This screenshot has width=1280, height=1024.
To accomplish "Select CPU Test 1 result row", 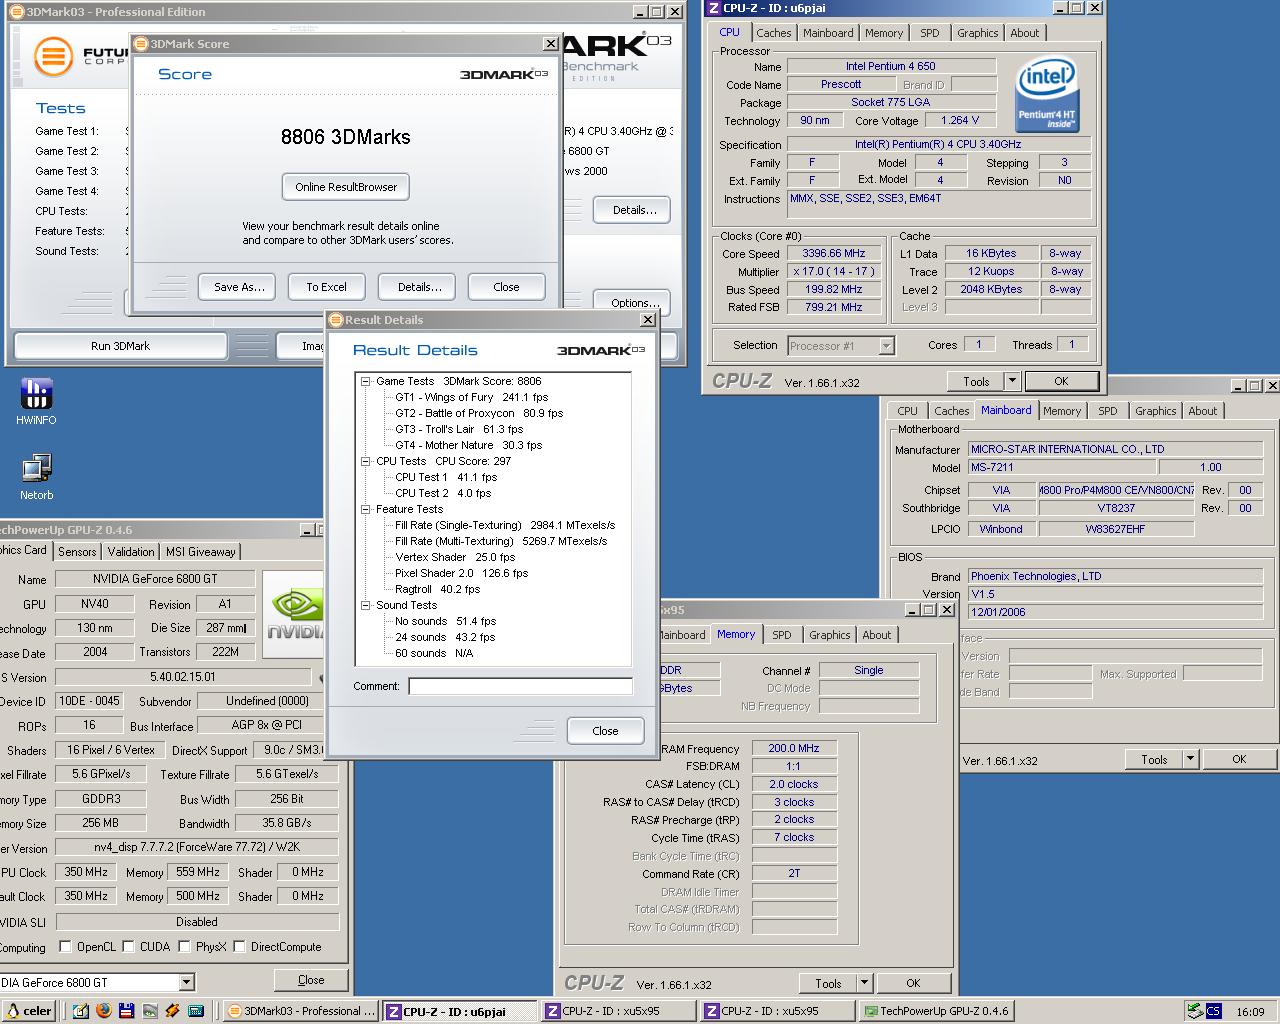I will 445,477.
